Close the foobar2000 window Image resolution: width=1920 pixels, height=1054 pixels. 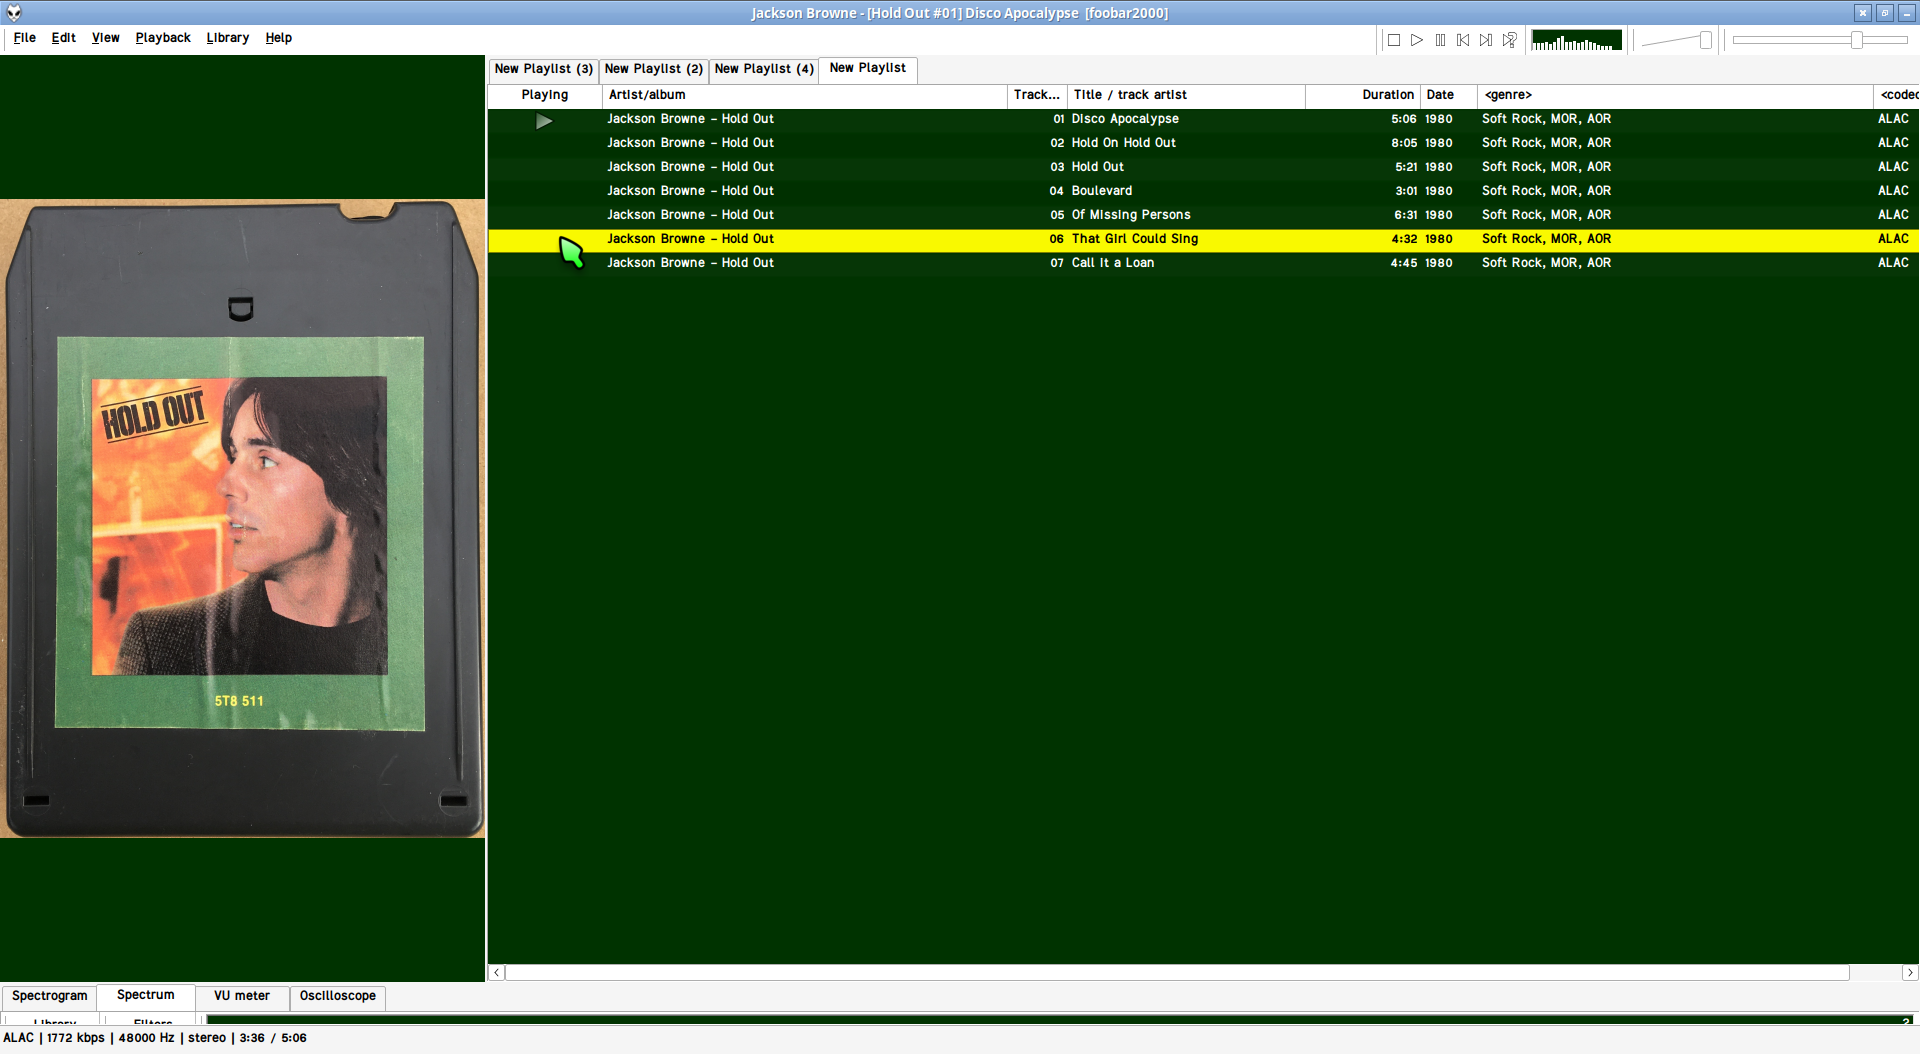[1862, 13]
